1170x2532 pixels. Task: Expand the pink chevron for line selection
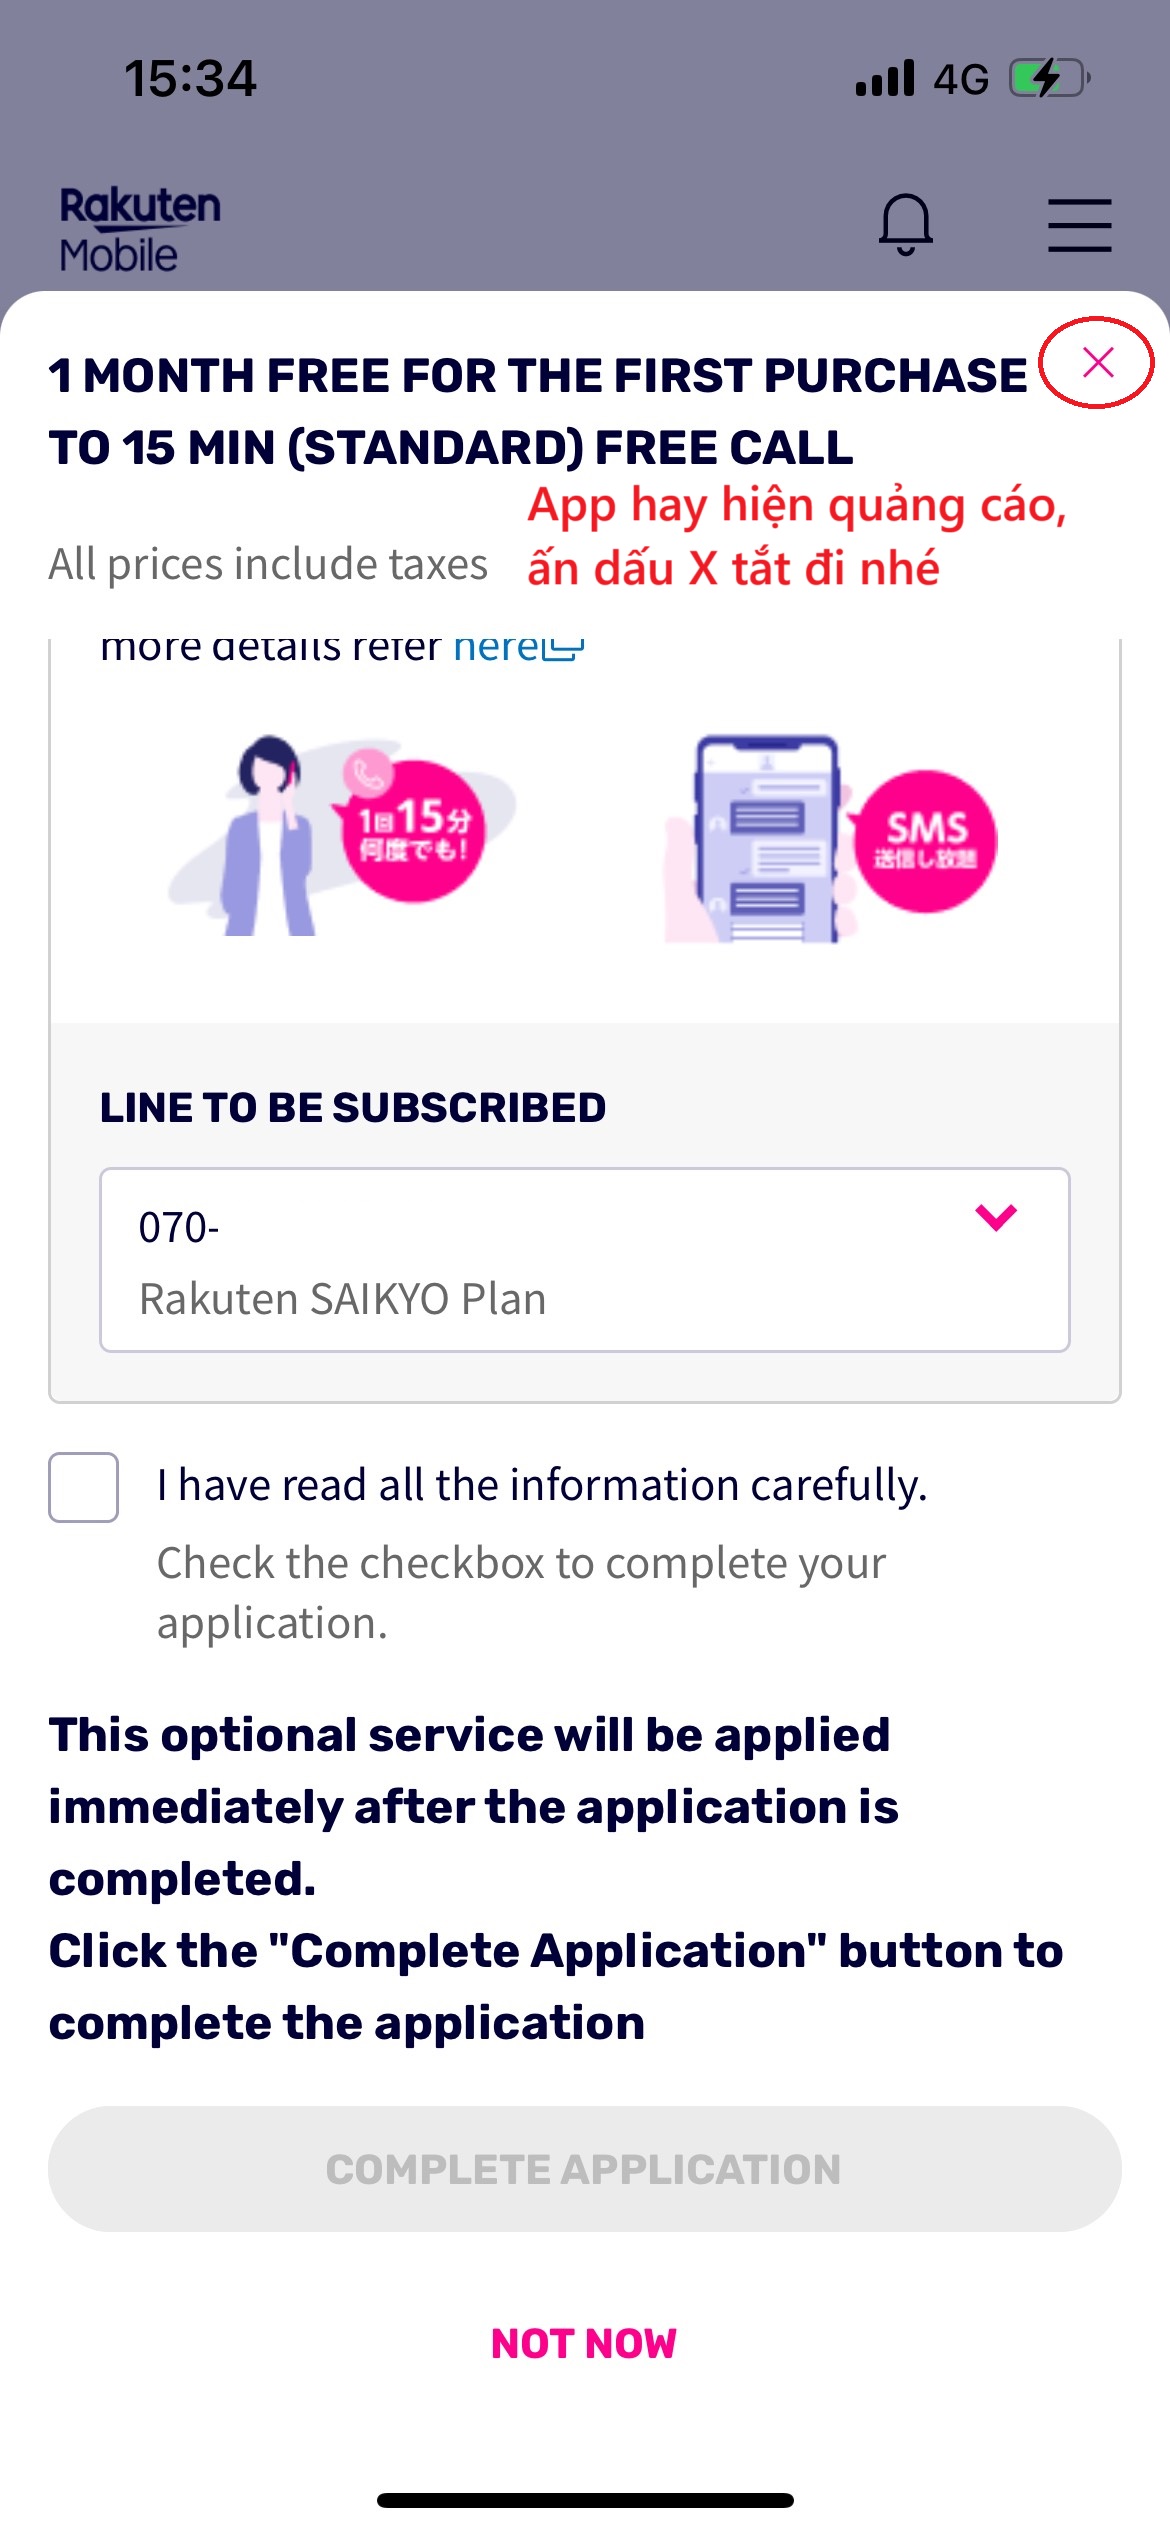pyautogui.click(x=996, y=1217)
